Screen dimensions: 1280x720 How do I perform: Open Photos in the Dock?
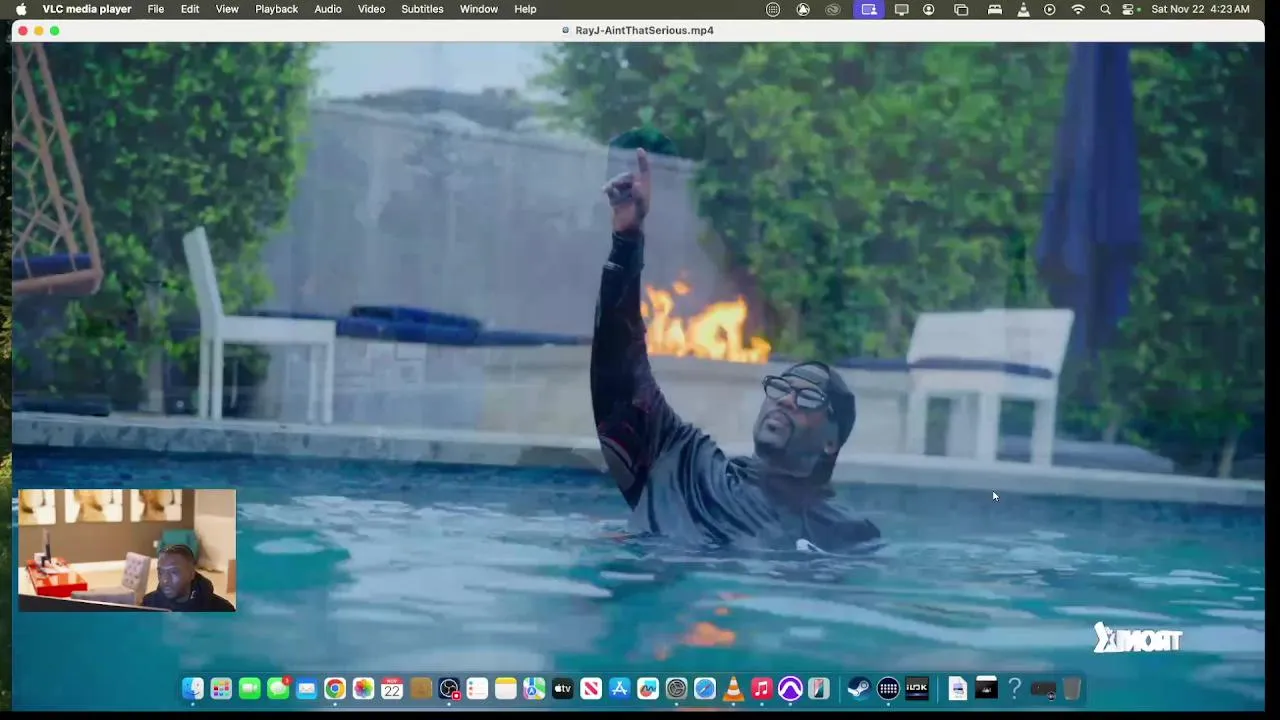tap(363, 688)
